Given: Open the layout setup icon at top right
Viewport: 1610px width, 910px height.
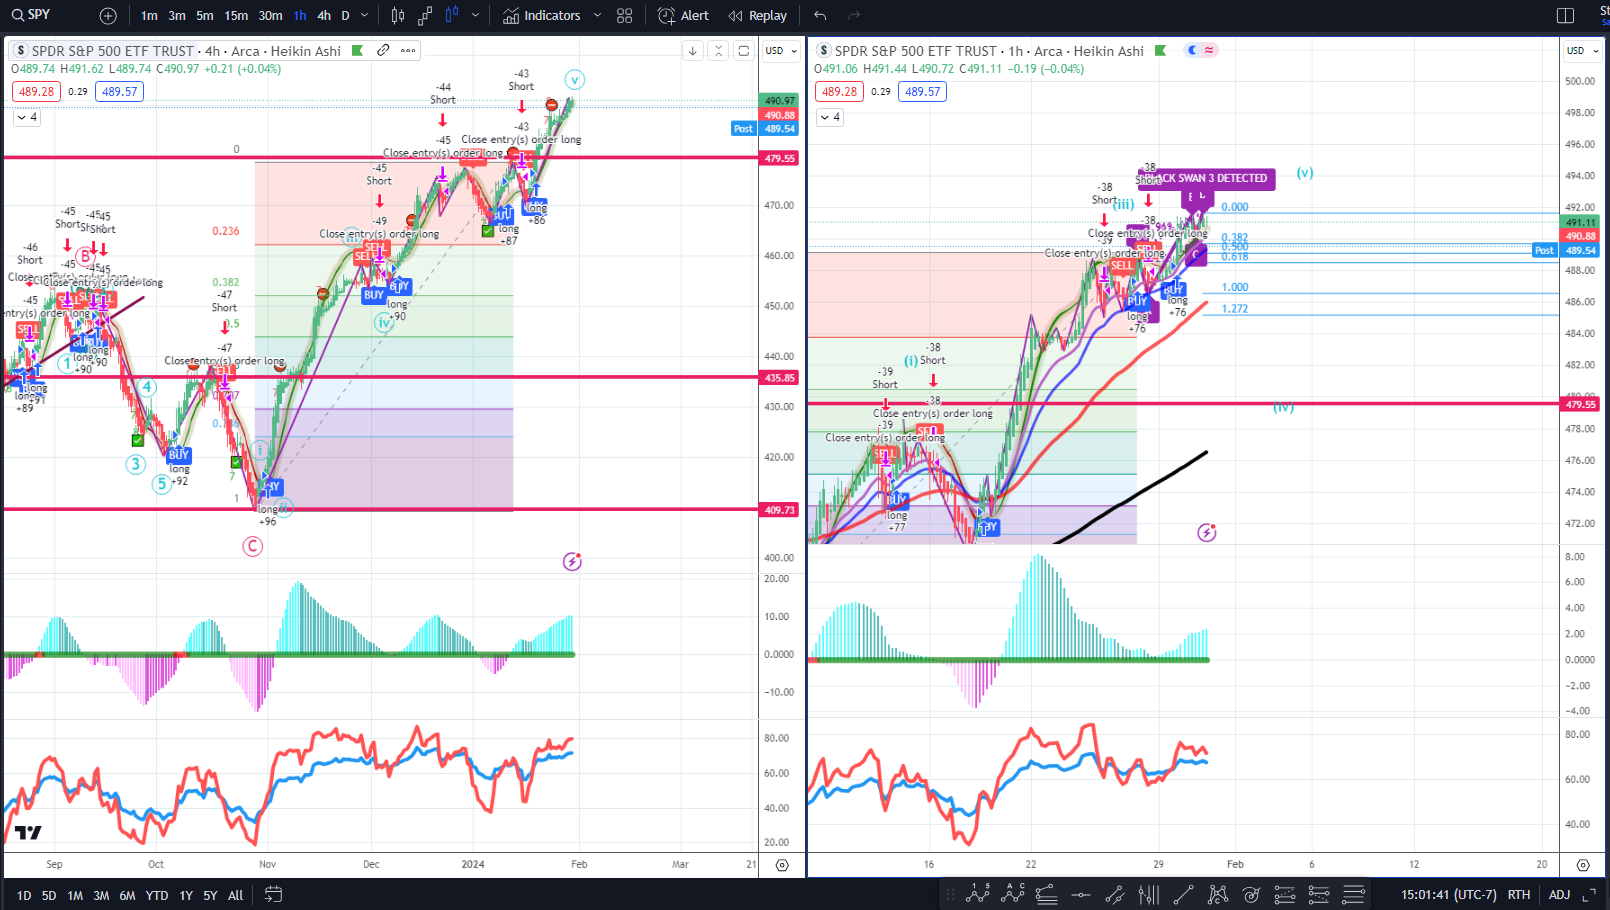Looking at the screenshot, I should click(x=1565, y=16).
